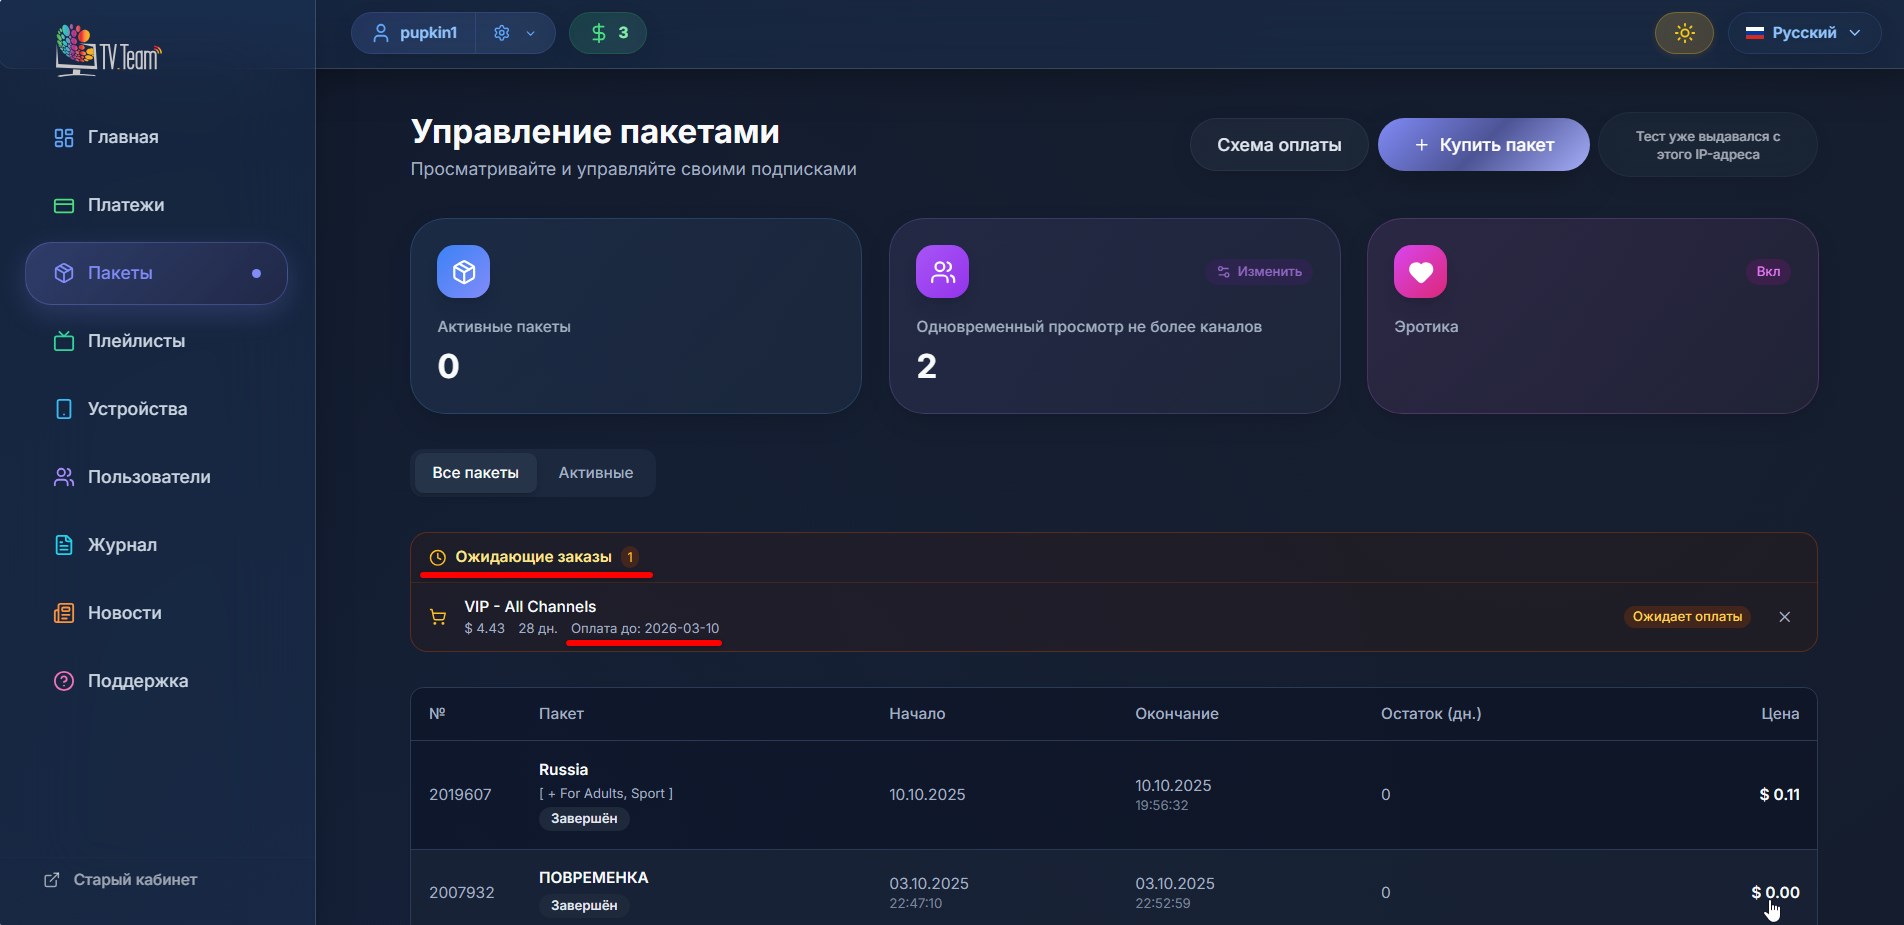Toggle the light theme sun button
Screen dimensions: 1904x925
click(x=1684, y=33)
